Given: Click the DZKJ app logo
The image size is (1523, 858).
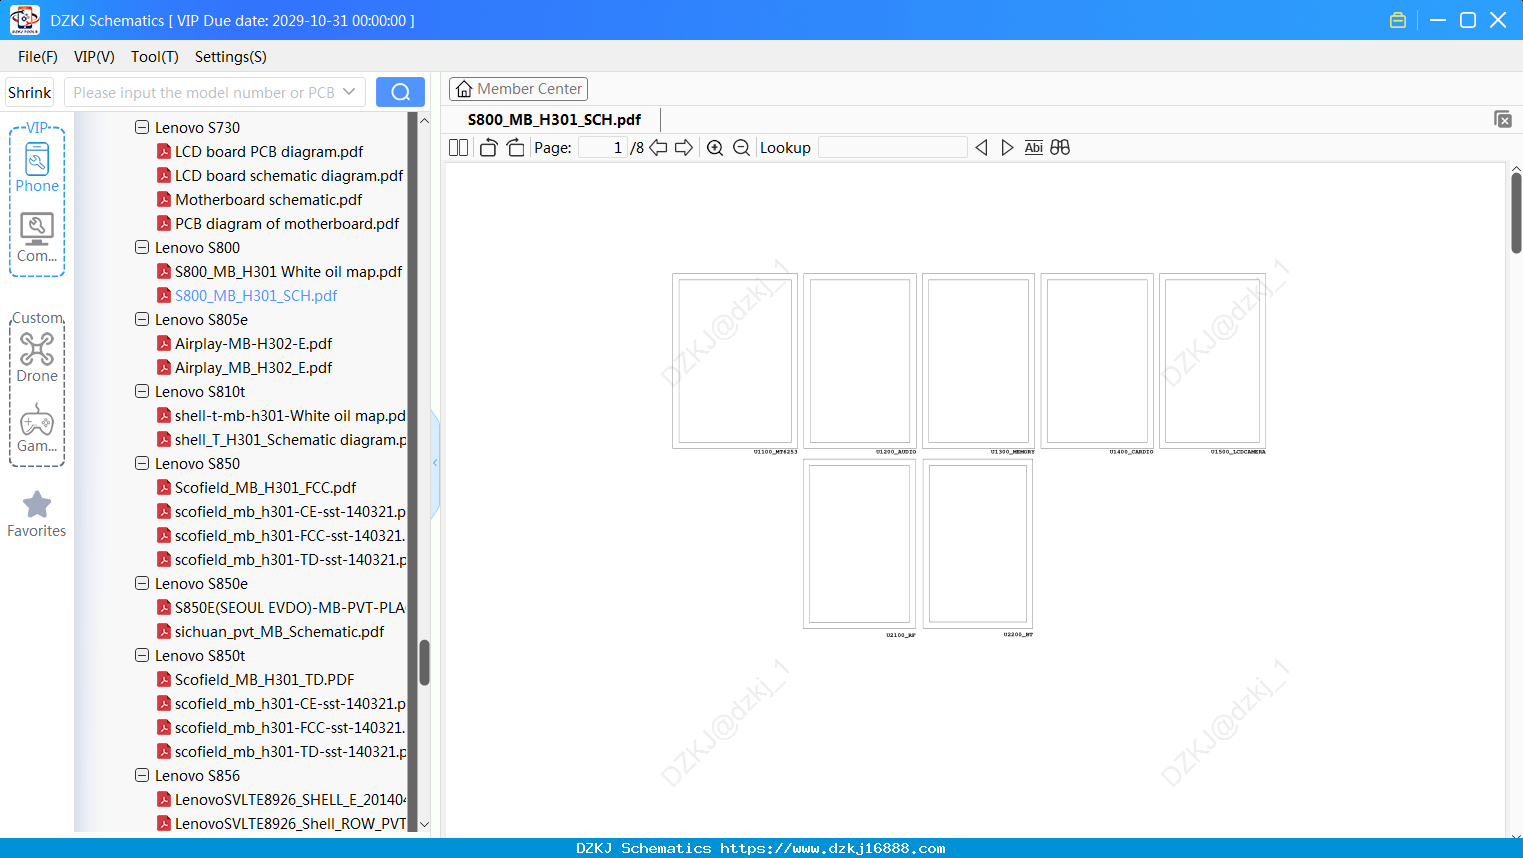Looking at the screenshot, I should (24, 20).
